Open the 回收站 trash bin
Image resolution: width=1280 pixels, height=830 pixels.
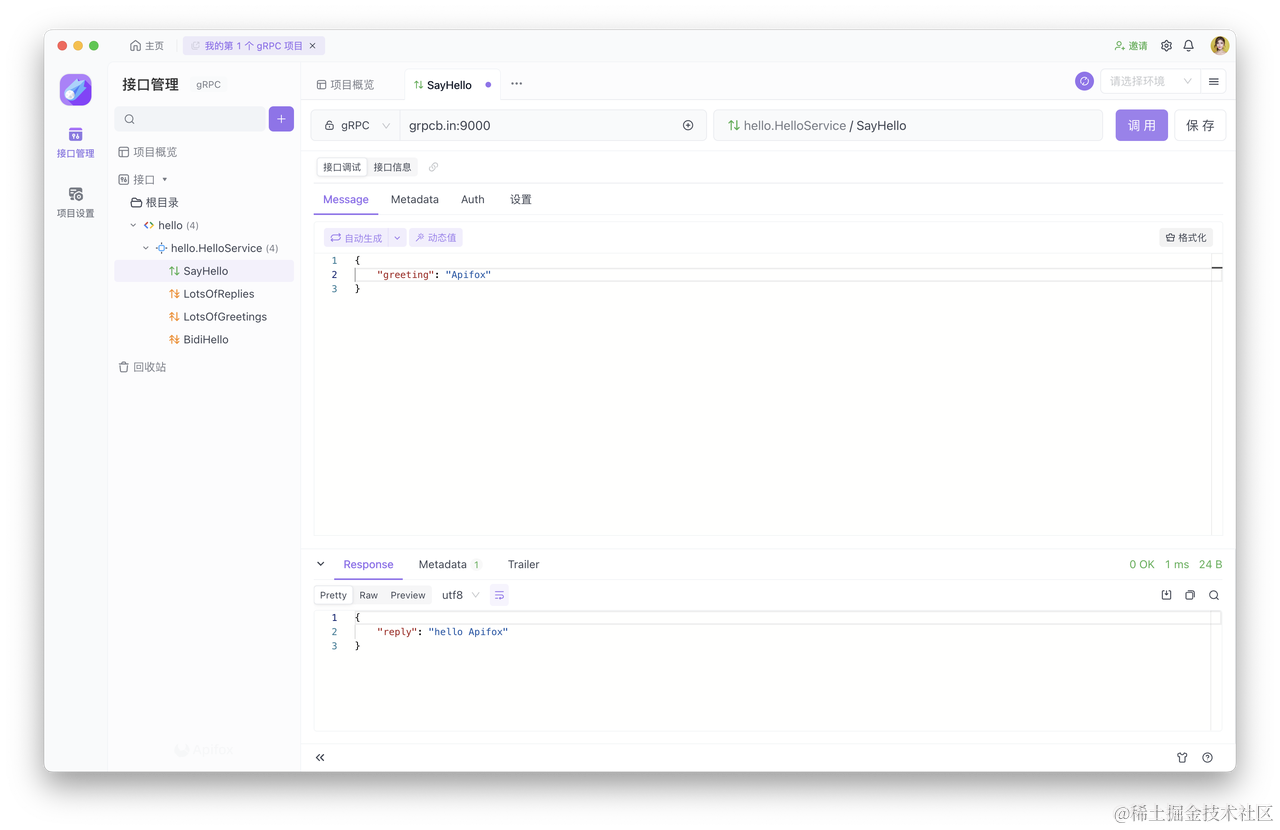coord(142,367)
